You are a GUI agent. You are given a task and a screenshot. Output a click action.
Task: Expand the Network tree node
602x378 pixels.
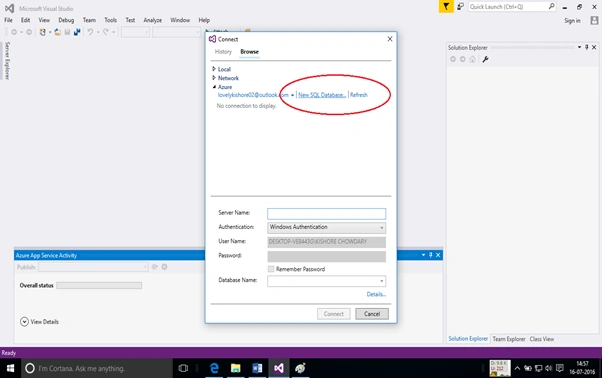click(x=214, y=78)
